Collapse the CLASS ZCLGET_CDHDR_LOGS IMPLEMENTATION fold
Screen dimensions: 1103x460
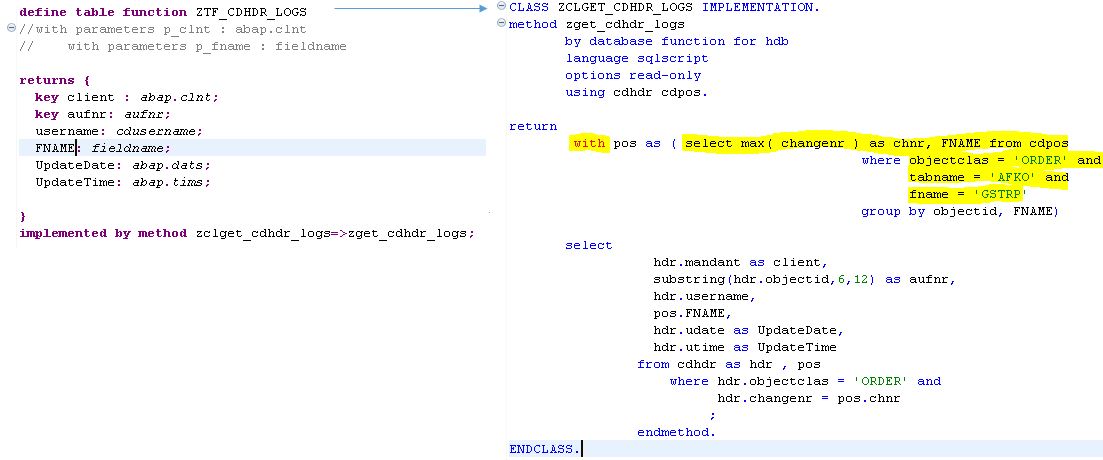tap(501, 7)
